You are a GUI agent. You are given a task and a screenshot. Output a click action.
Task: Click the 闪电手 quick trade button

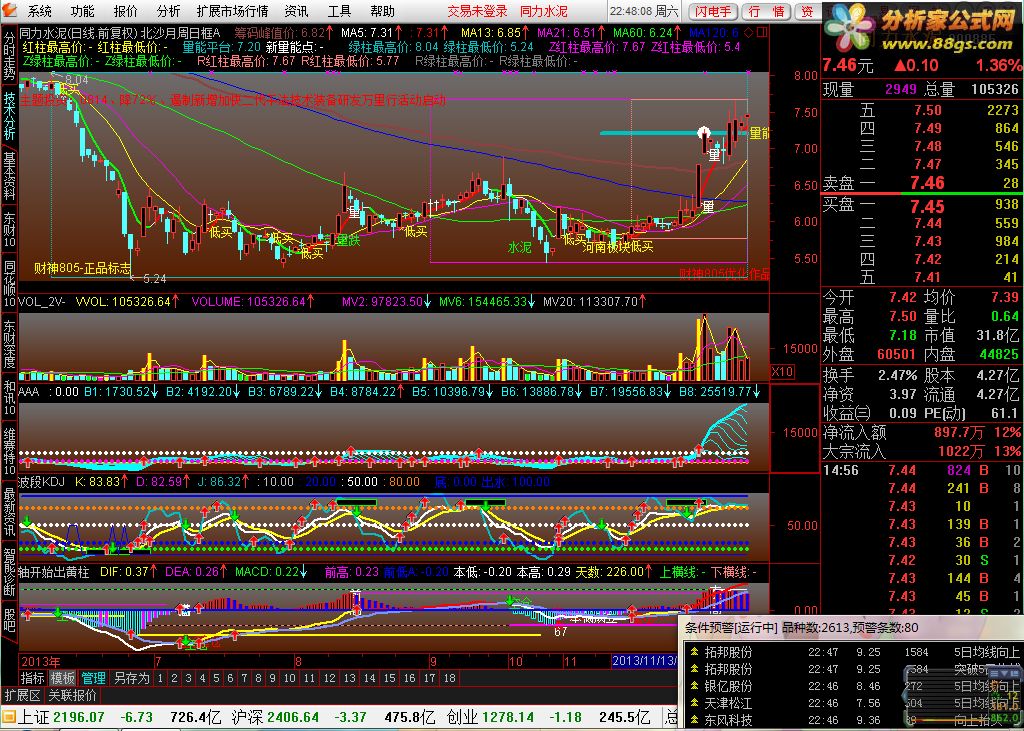(712, 11)
